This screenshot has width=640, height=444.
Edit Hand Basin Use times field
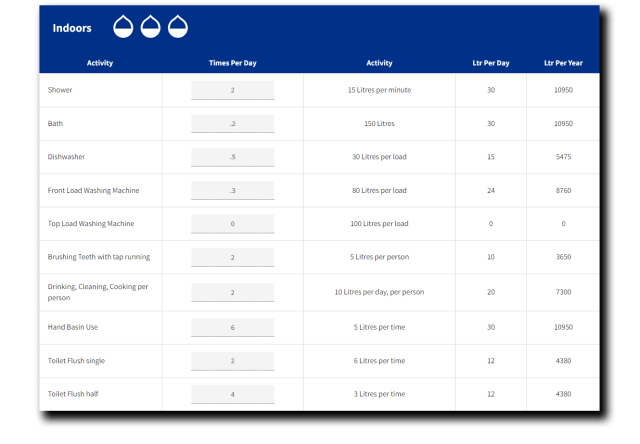click(233, 328)
